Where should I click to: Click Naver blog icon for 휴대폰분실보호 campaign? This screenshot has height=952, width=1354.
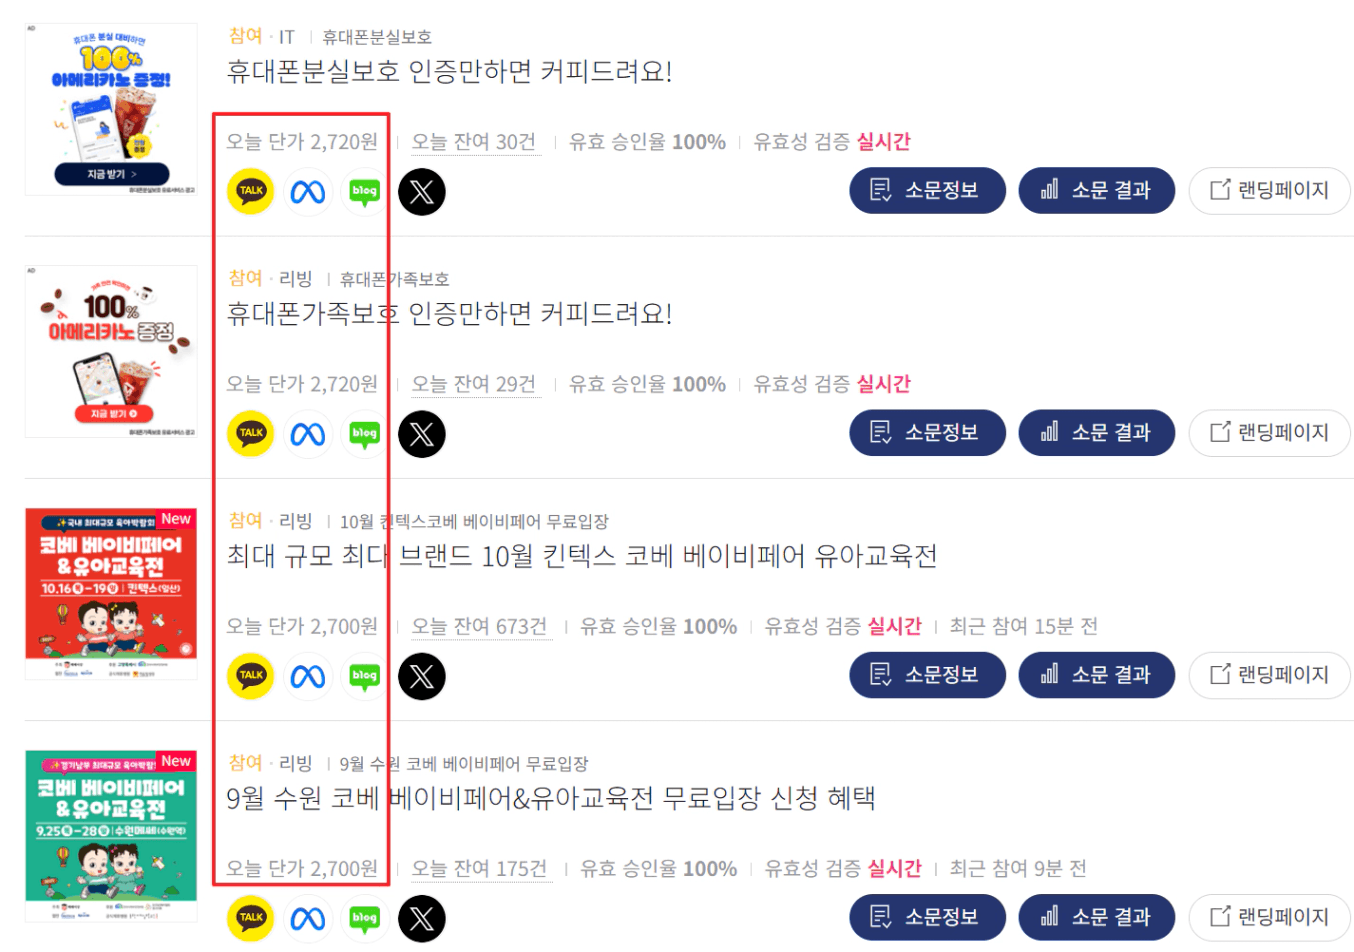click(365, 191)
